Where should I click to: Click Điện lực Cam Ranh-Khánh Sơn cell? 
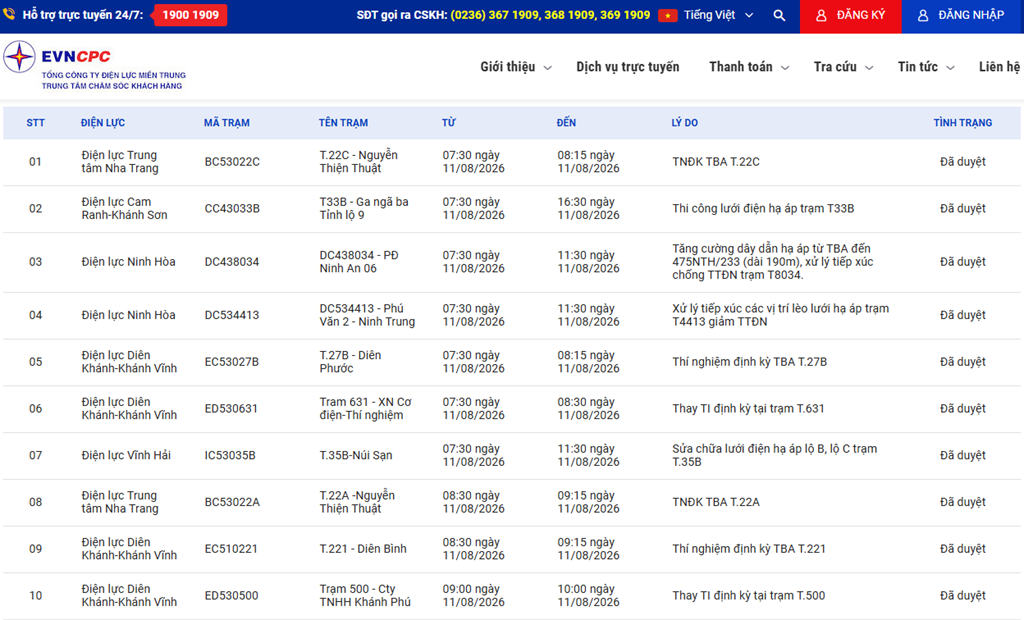(124, 209)
